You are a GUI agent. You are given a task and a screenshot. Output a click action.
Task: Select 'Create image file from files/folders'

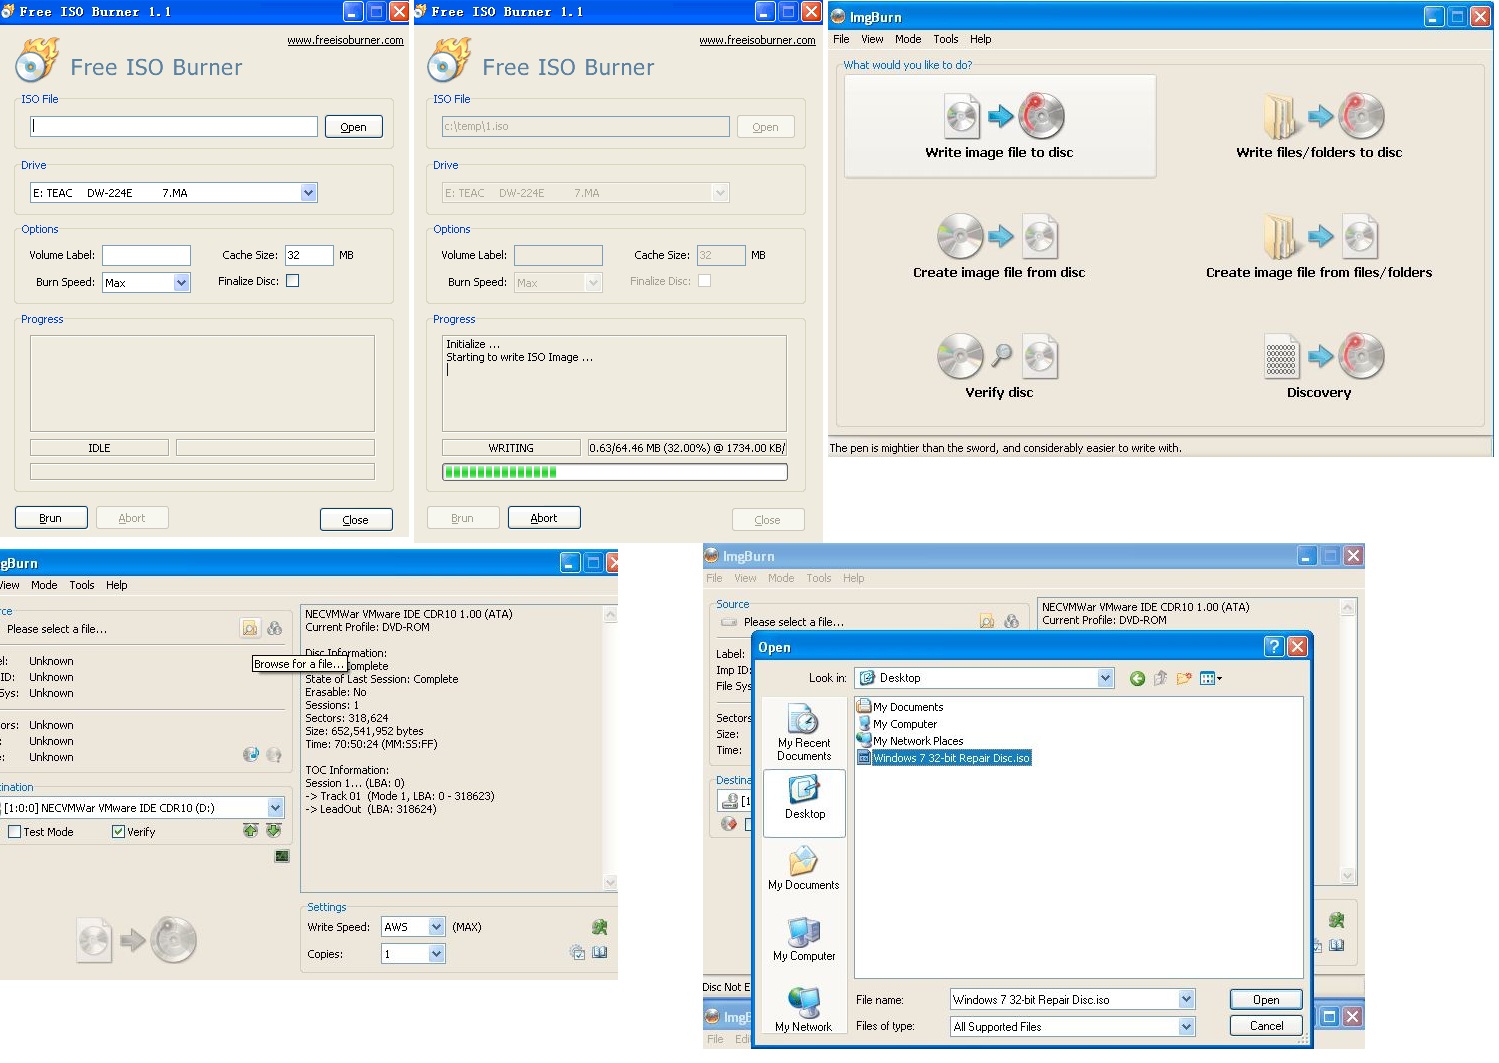(1319, 247)
